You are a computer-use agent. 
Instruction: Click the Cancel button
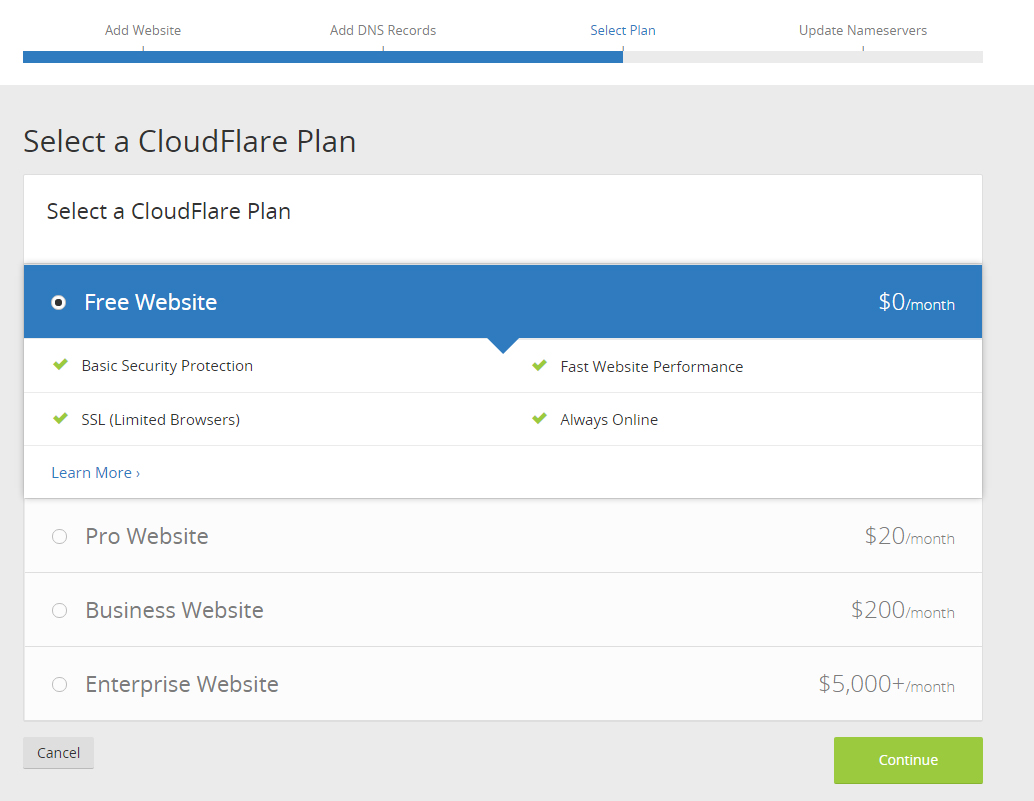57,752
